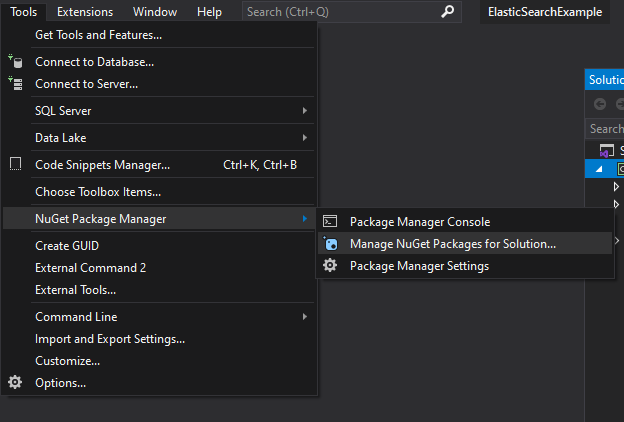This screenshot has width=624, height=422.
Task: Open Package Manager Console
Action: click(465, 221)
